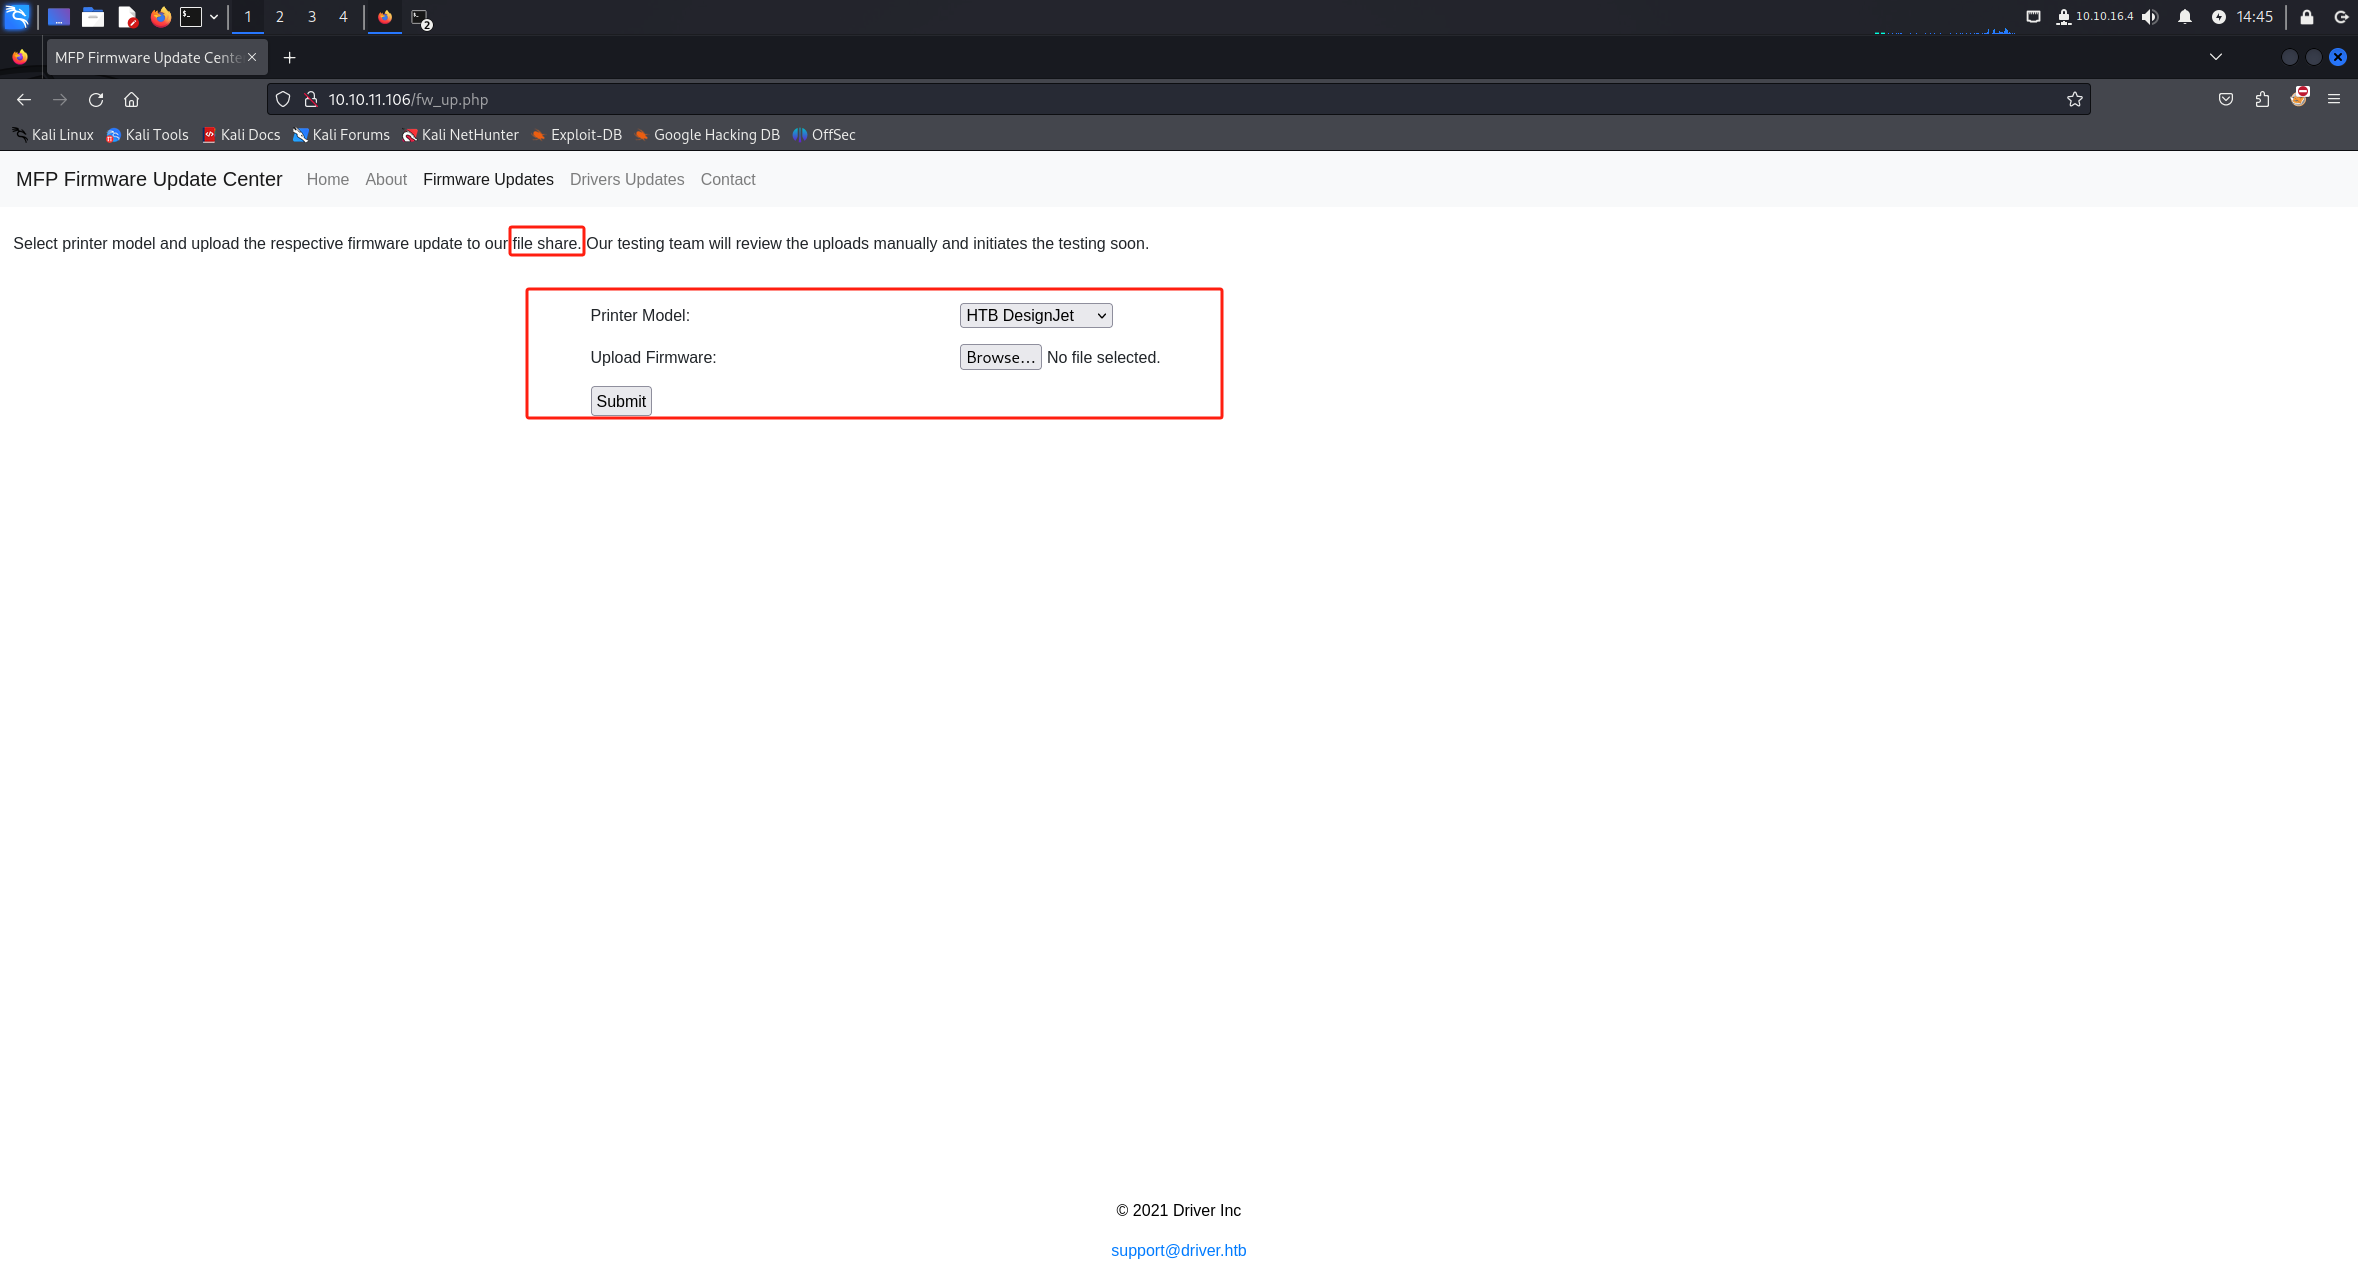Click the power manager tray icon
The height and width of the screenshot is (1278, 2358).
(x=2218, y=17)
